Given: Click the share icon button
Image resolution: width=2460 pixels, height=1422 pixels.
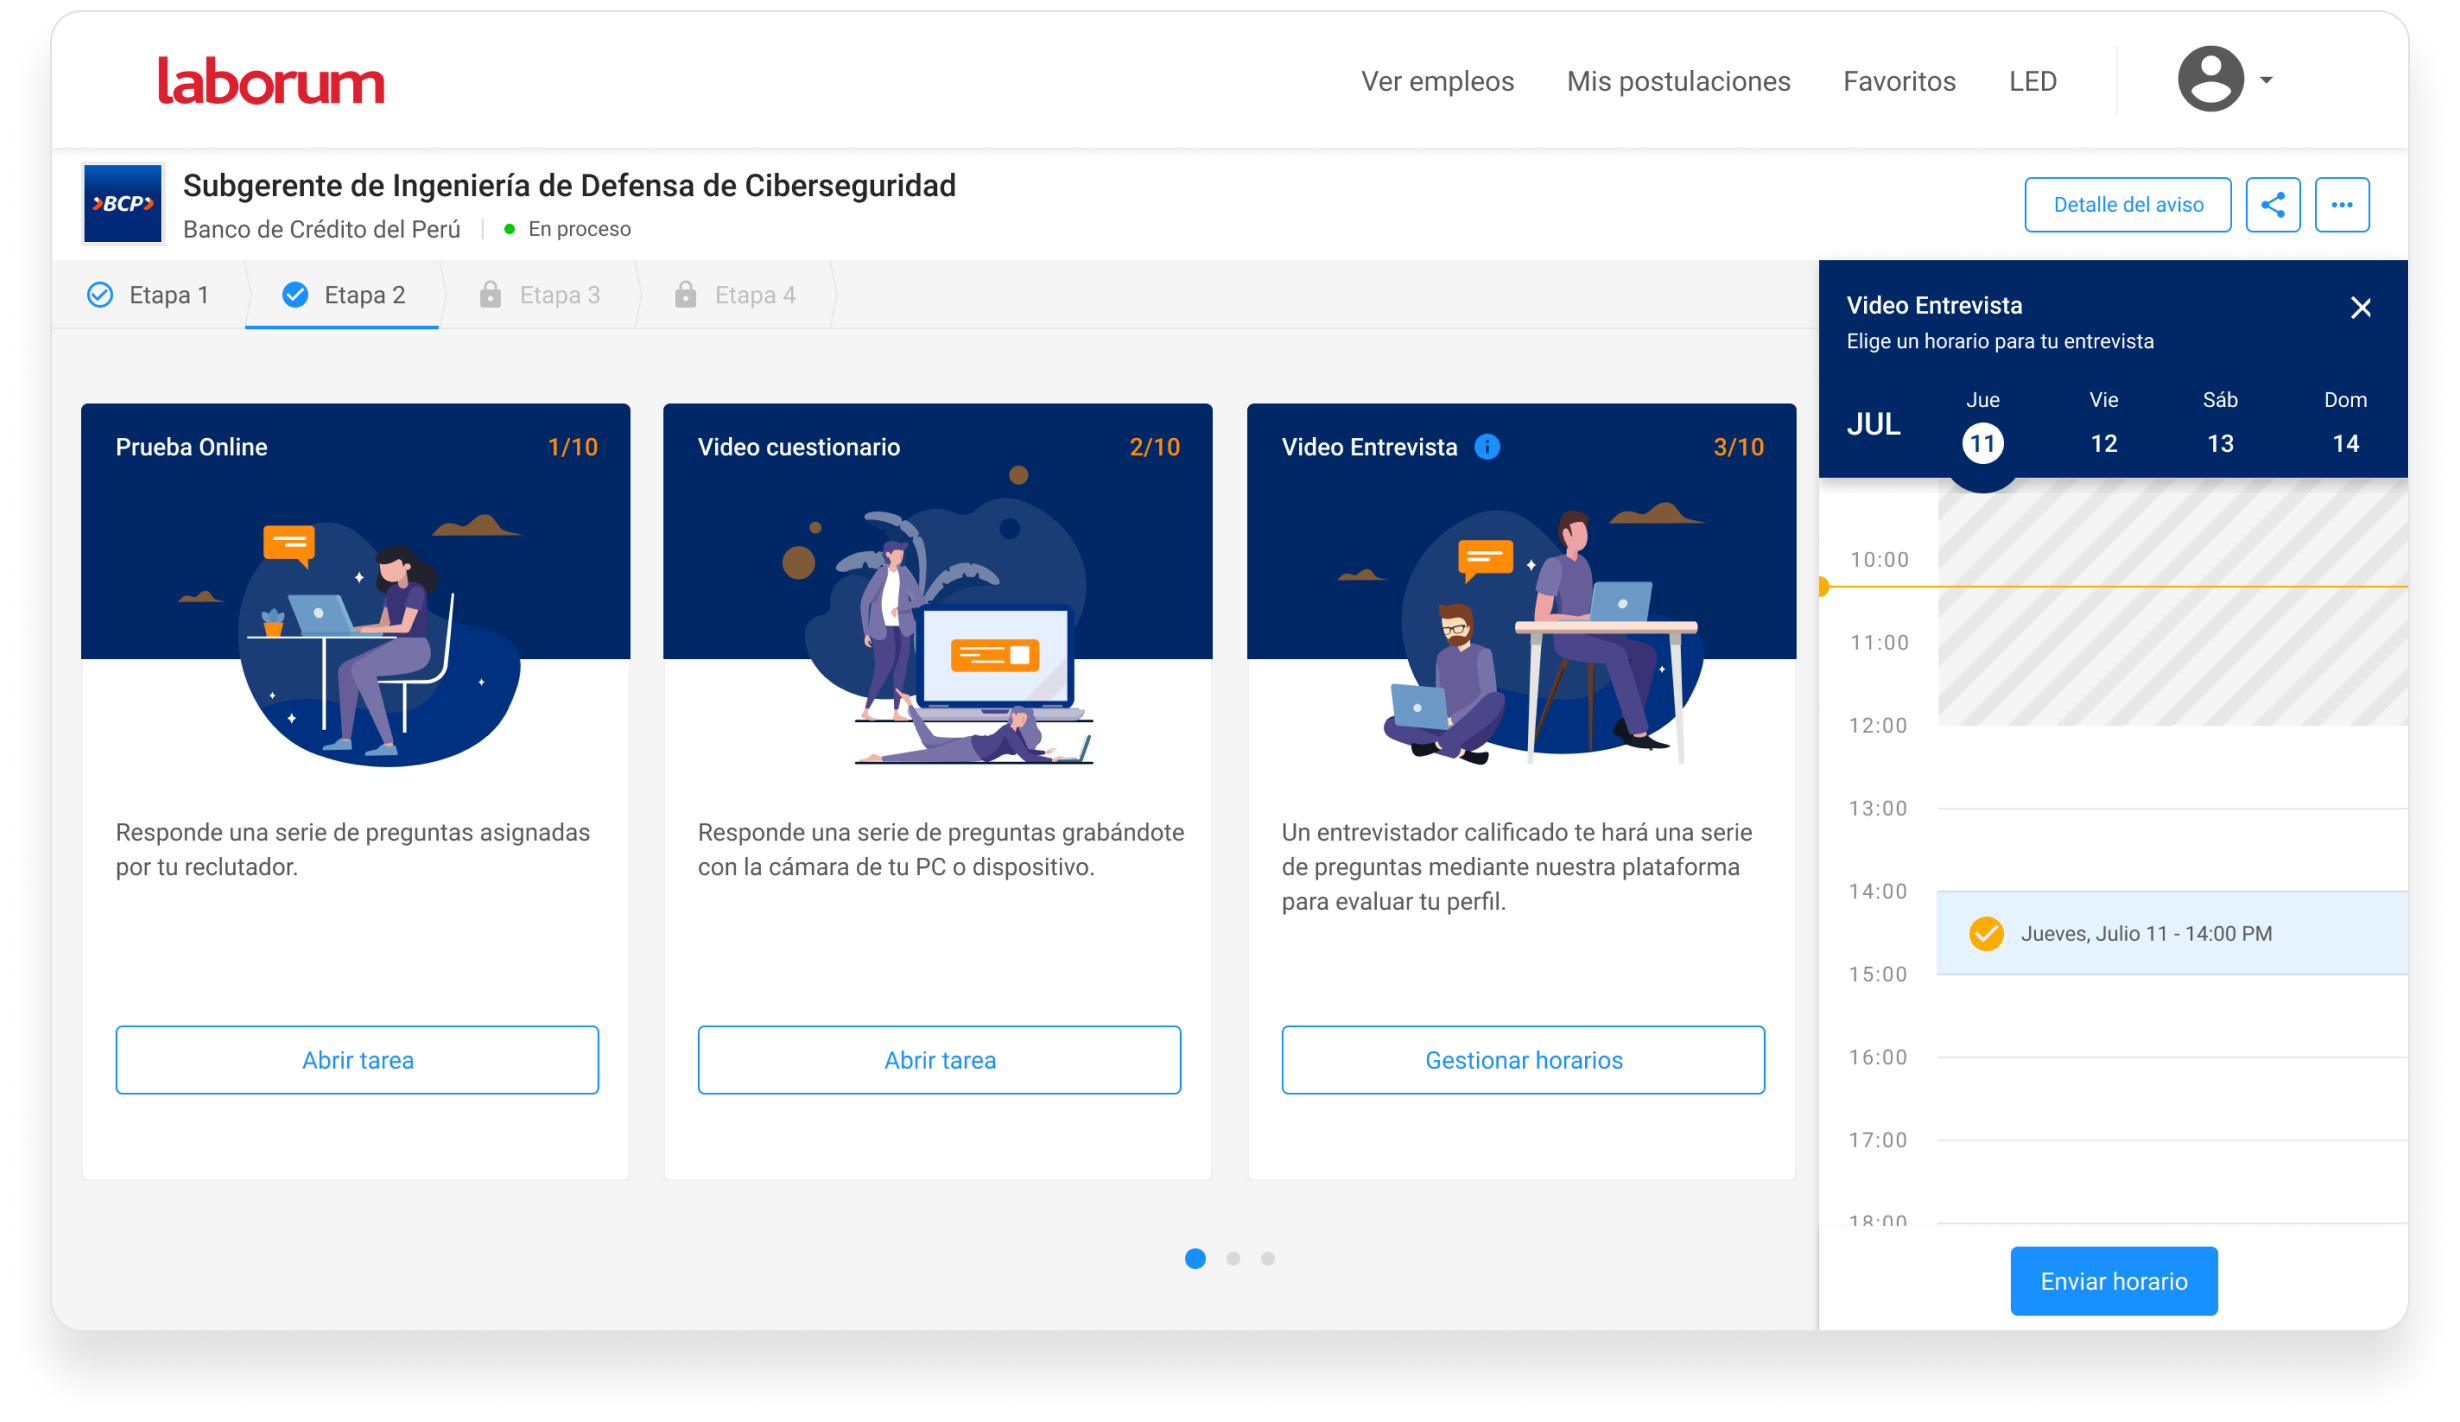Looking at the screenshot, I should pos(2273,205).
